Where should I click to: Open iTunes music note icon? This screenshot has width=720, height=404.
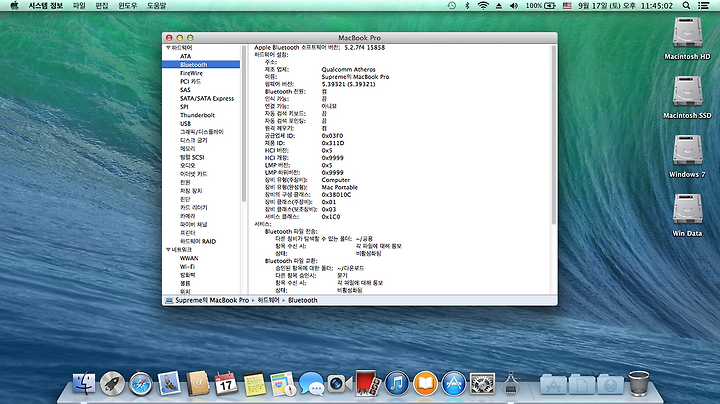pos(397,384)
